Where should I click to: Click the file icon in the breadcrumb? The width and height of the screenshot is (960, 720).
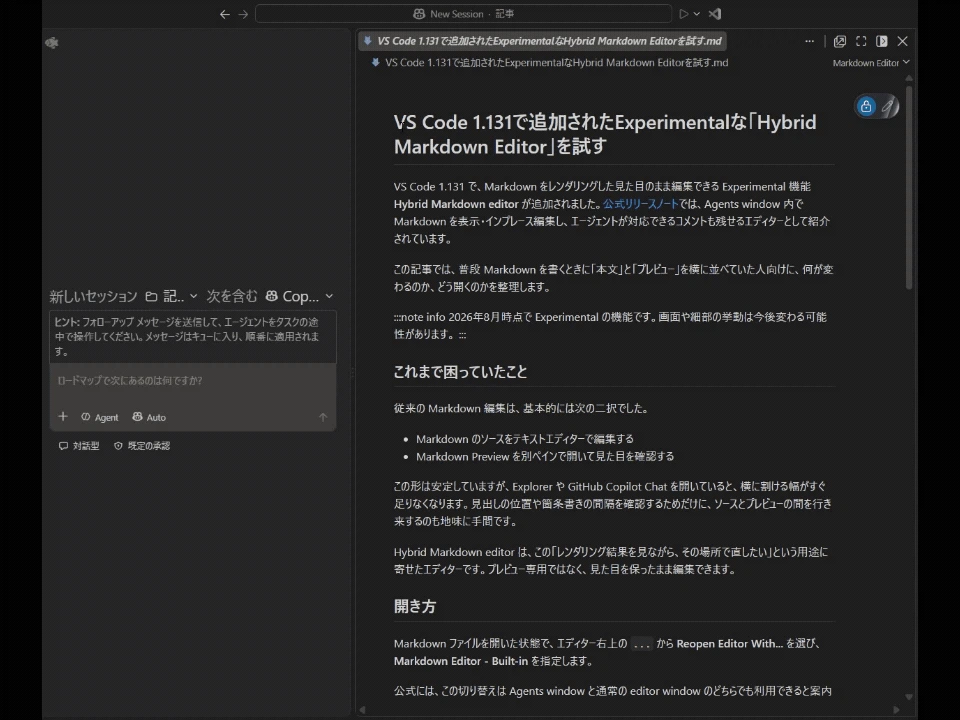[x=375, y=62]
